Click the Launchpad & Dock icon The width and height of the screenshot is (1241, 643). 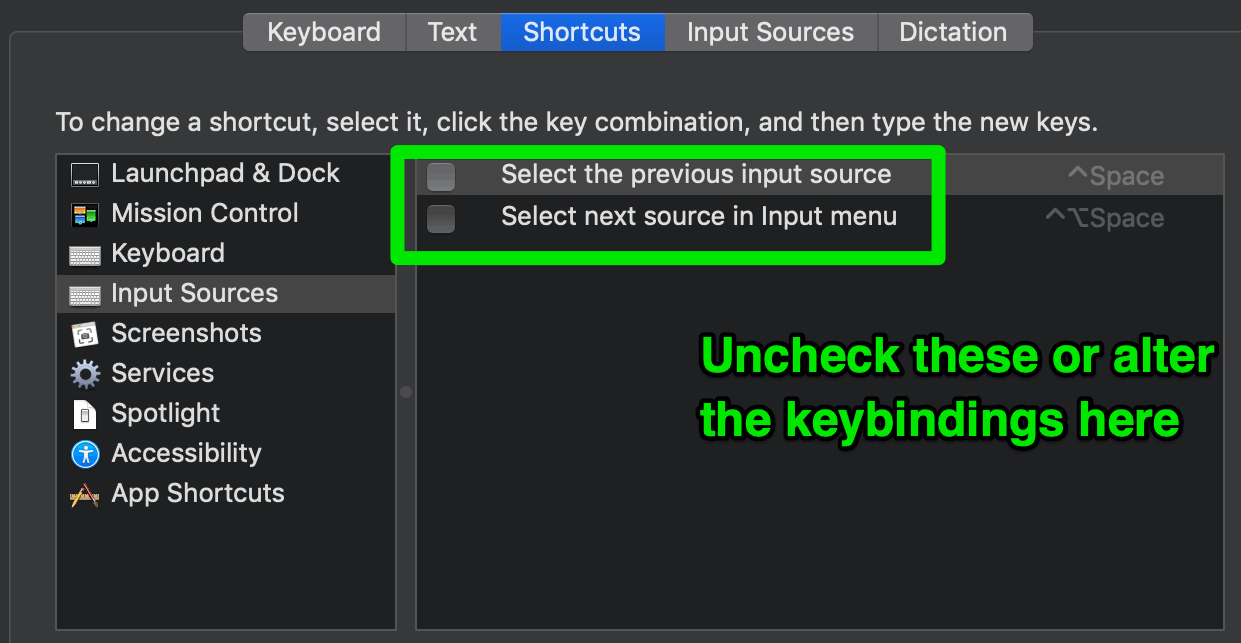(85, 174)
